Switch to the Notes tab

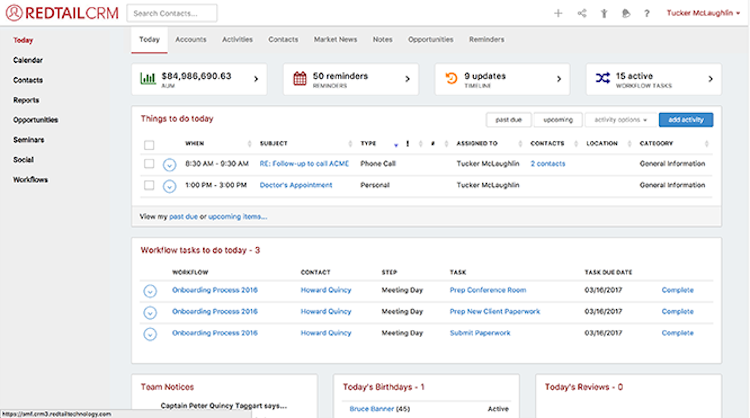[x=383, y=40]
